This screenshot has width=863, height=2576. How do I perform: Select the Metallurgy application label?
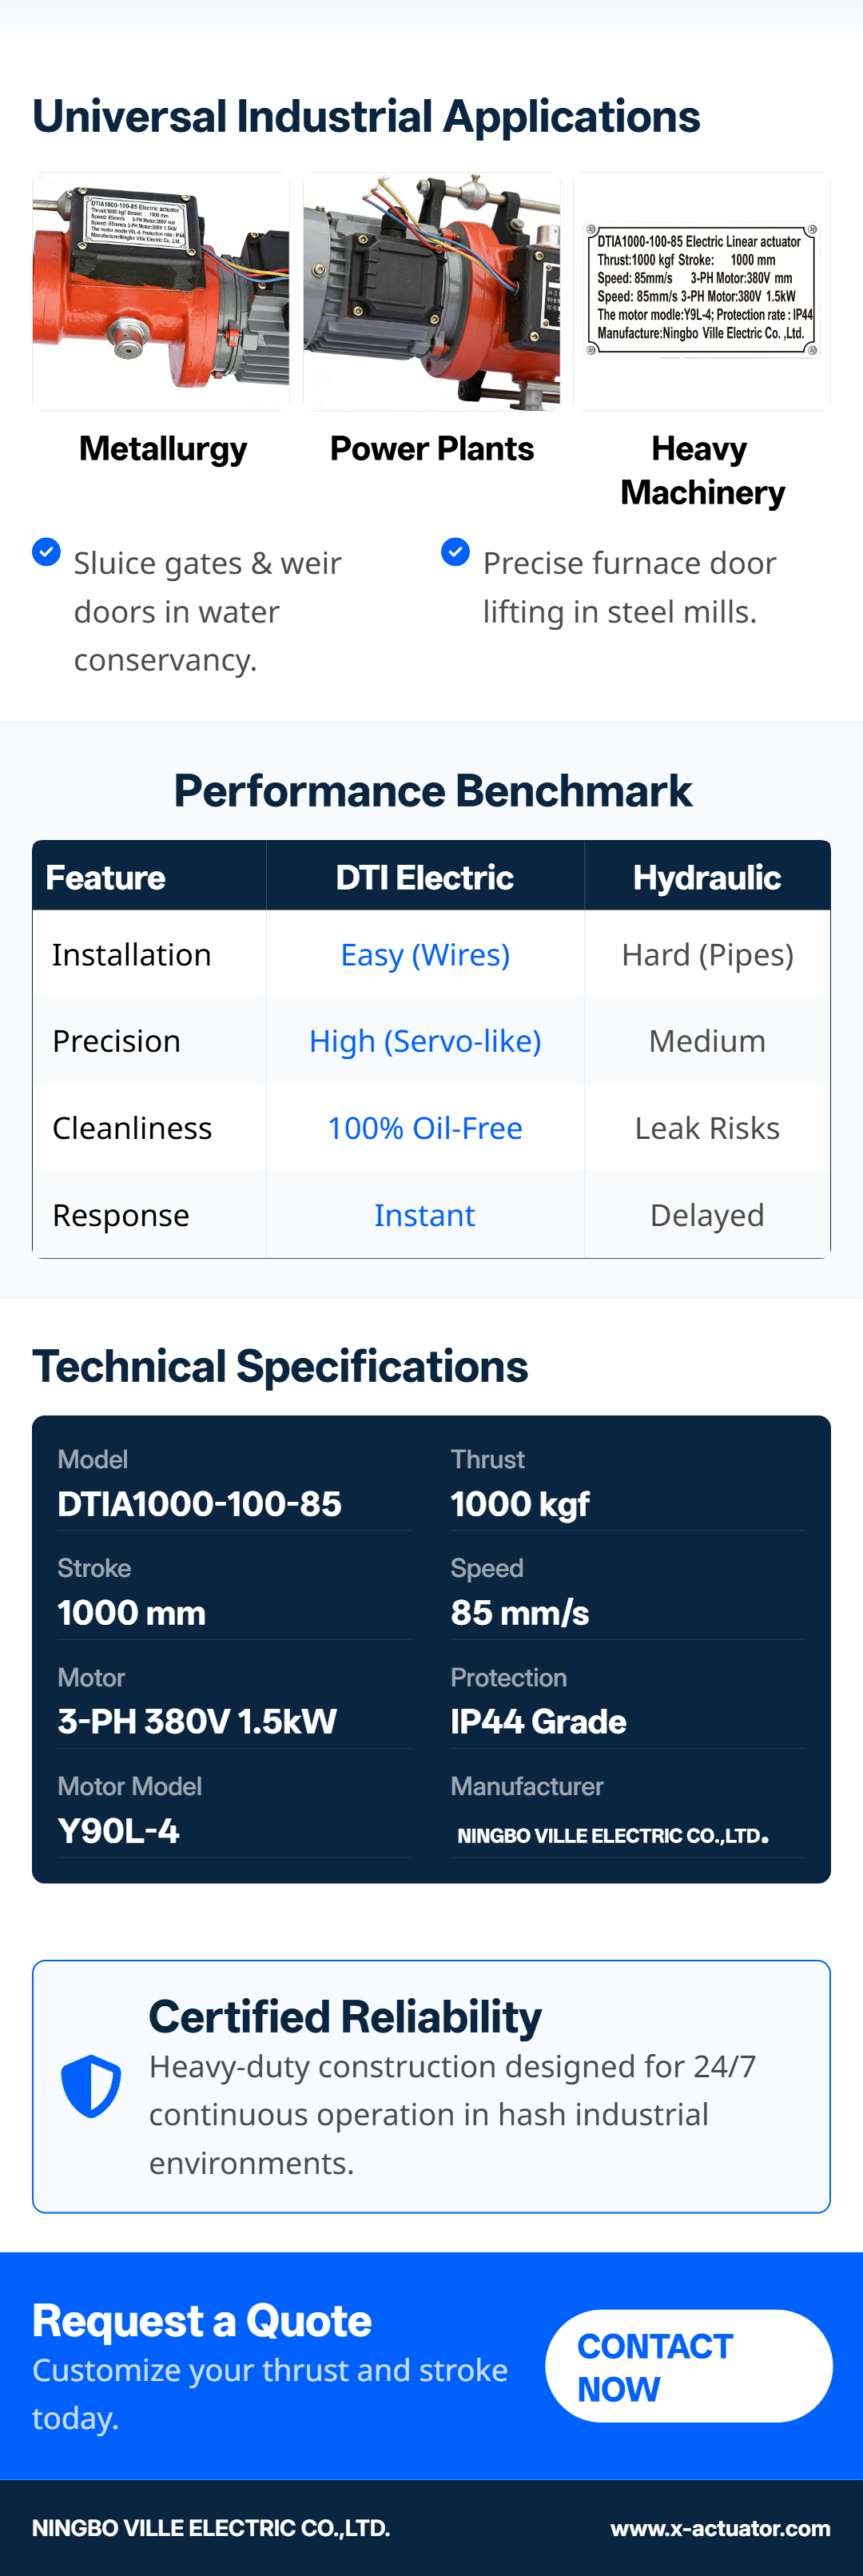163,449
